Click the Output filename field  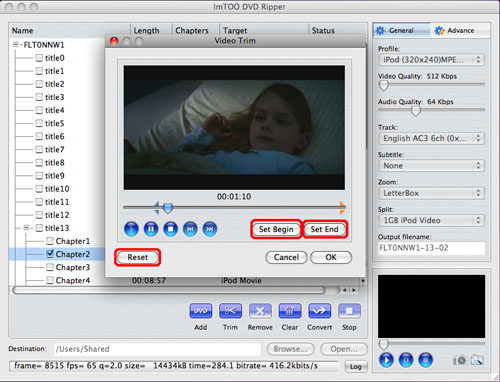(431, 248)
